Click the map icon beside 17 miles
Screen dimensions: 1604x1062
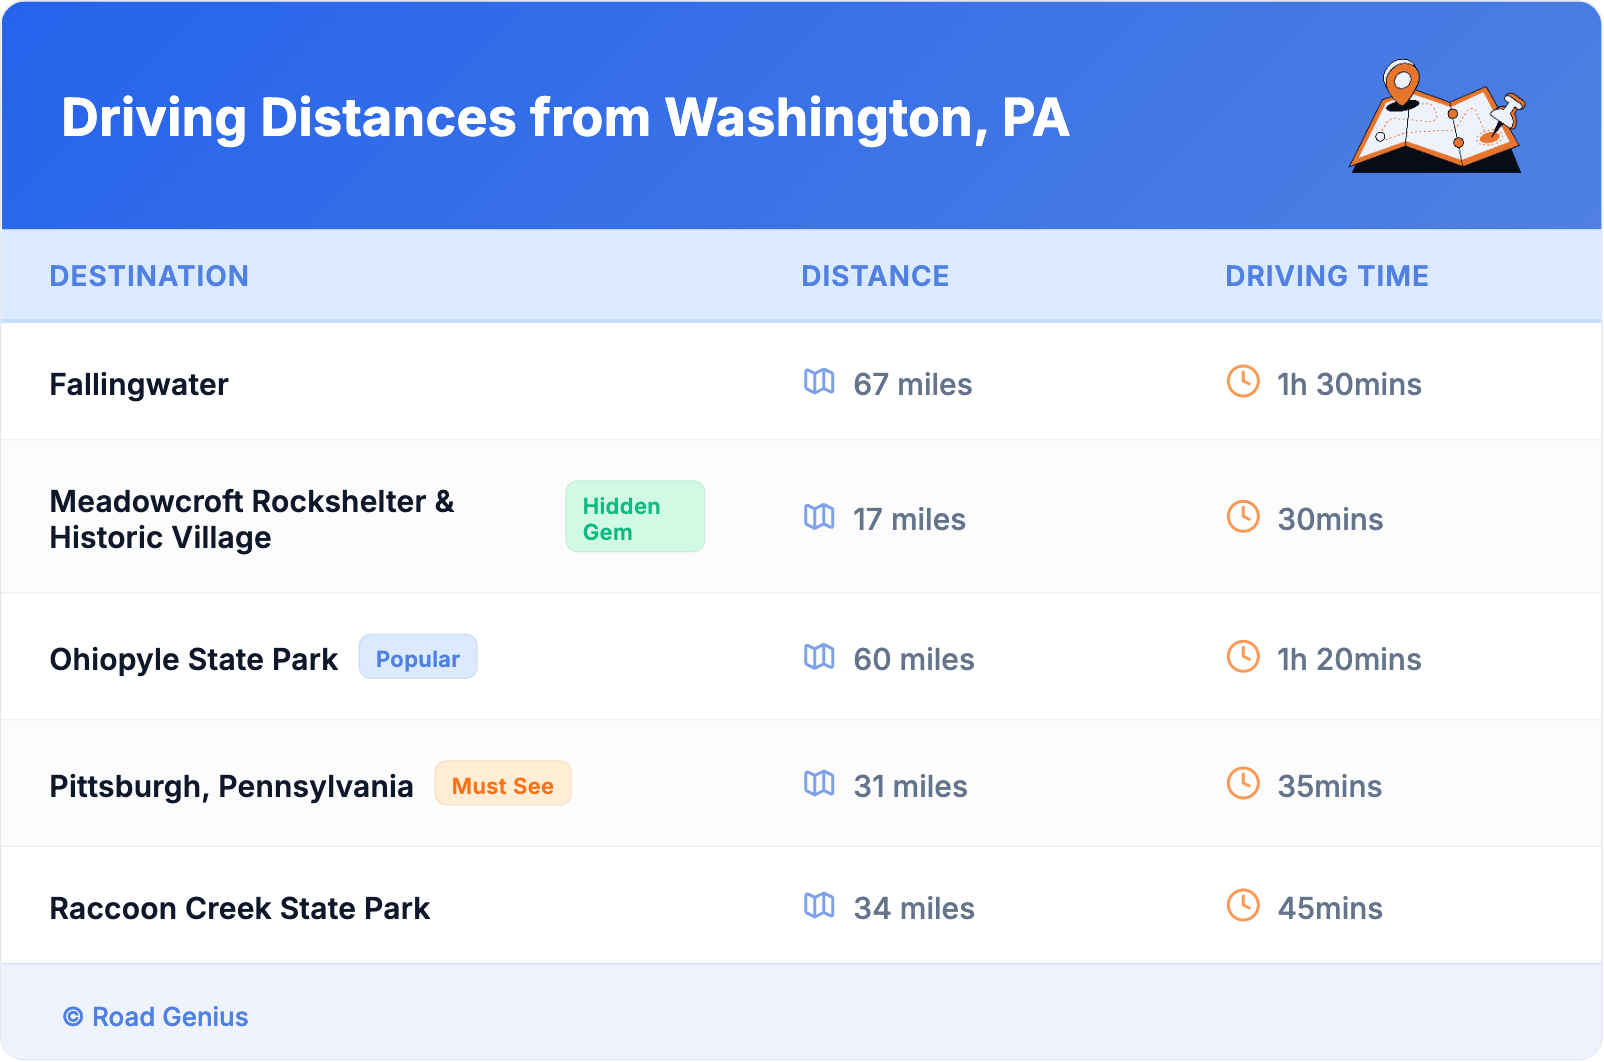pos(819,517)
